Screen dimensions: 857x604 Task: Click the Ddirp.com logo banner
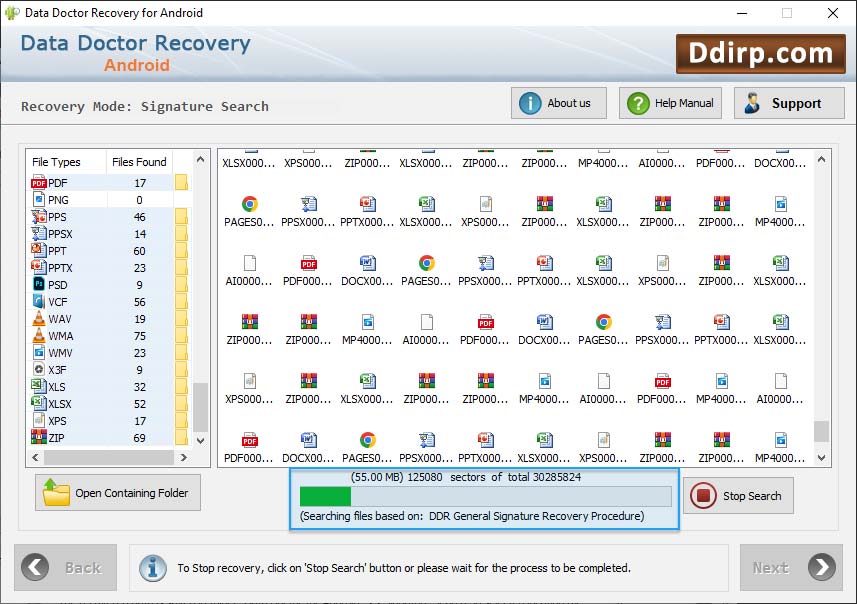click(760, 54)
